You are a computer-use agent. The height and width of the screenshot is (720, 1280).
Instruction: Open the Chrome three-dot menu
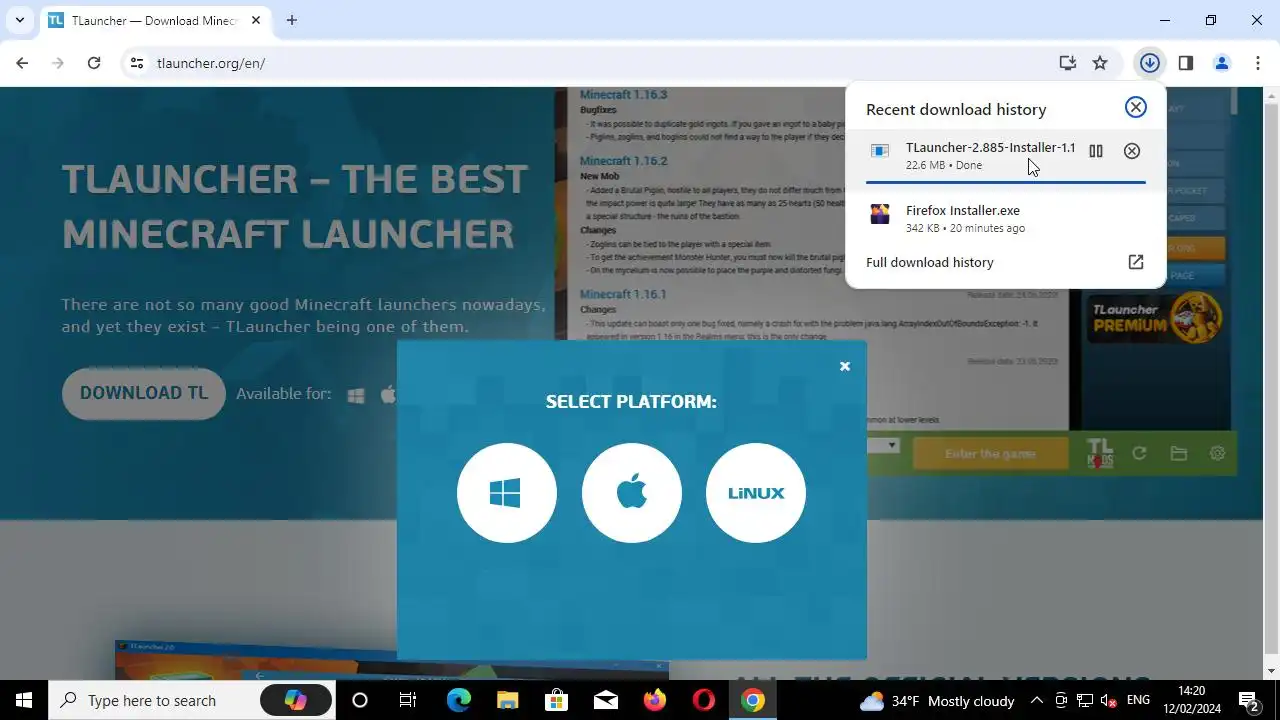tap(1258, 63)
